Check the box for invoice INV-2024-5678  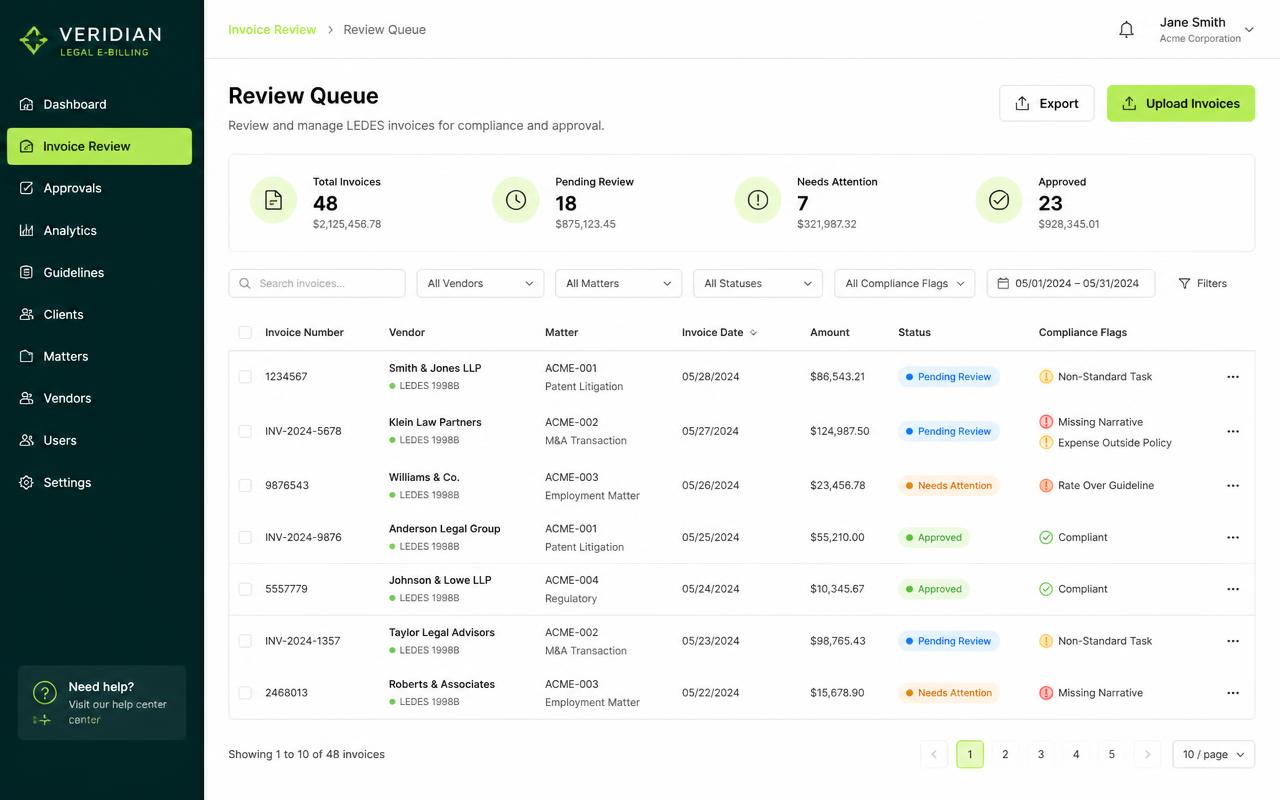click(x=245, y=432)
